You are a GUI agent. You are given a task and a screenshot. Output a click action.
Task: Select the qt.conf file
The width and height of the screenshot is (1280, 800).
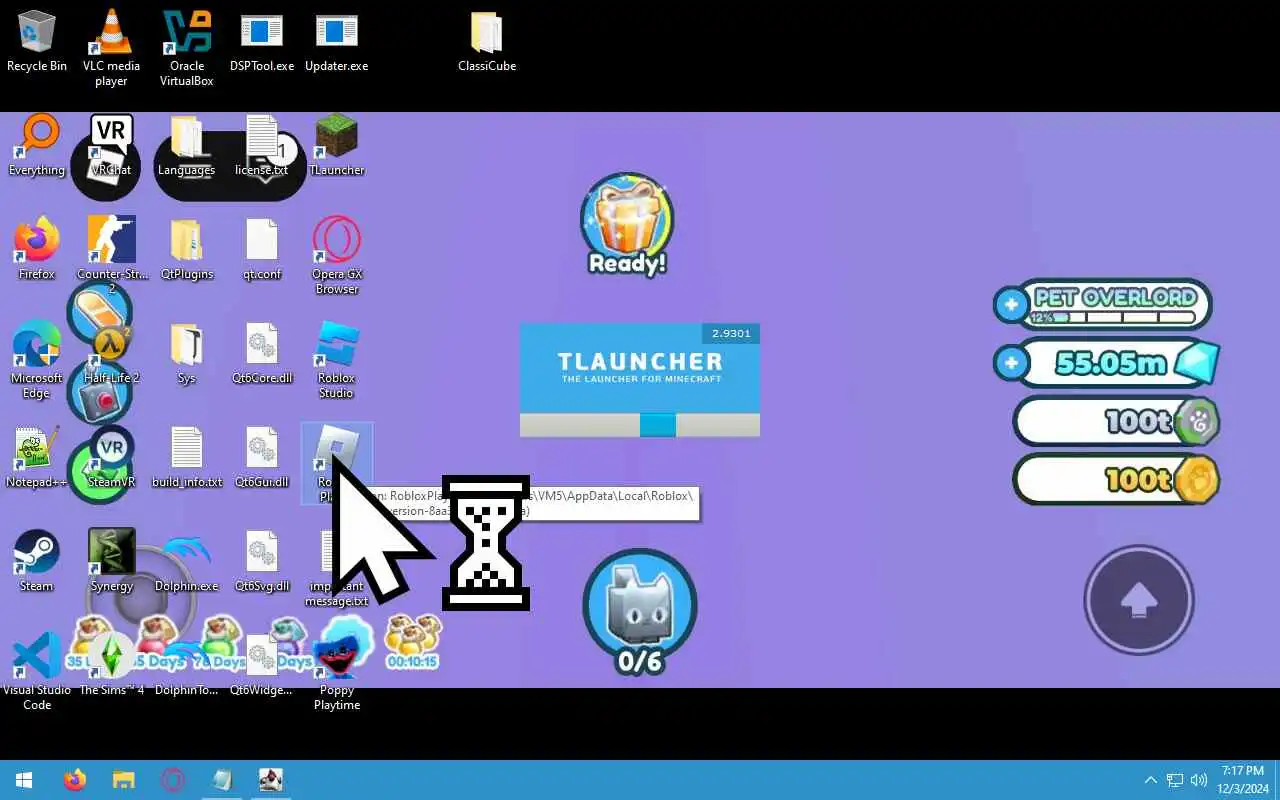pos(261,250)
